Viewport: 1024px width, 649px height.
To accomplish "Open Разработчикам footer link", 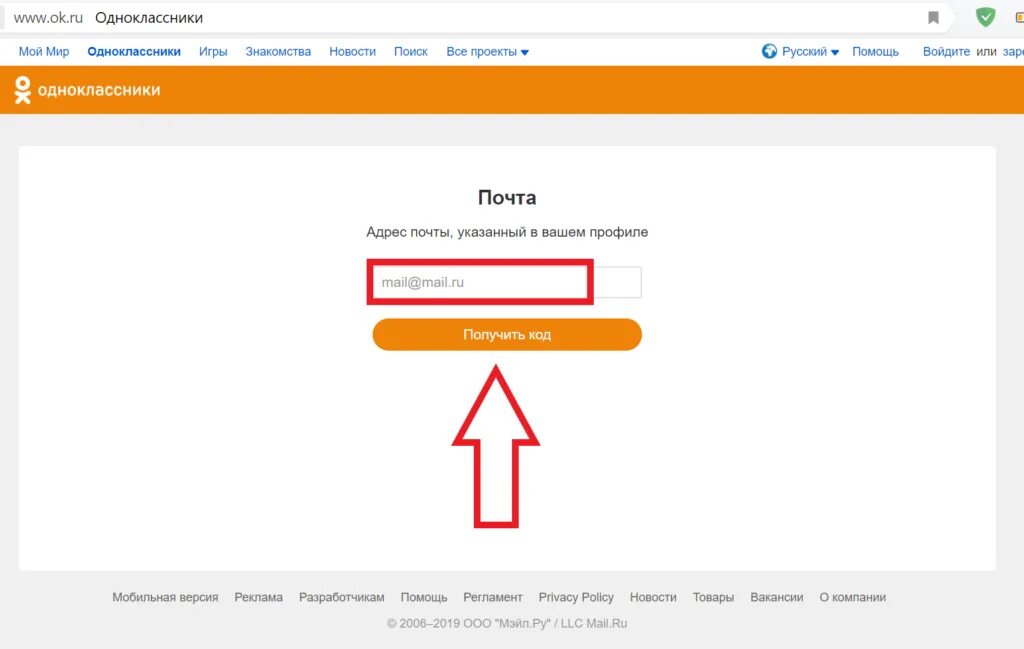I will 342,597.
